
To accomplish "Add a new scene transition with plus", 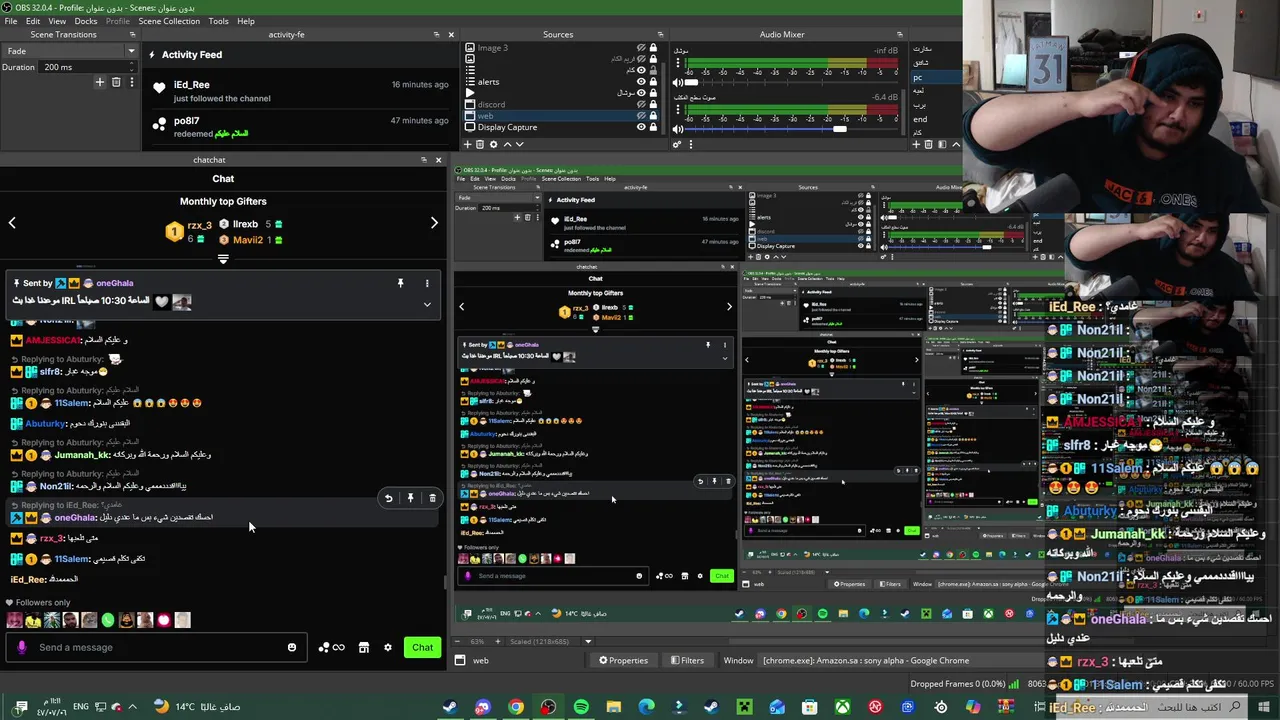I will 99,82.
